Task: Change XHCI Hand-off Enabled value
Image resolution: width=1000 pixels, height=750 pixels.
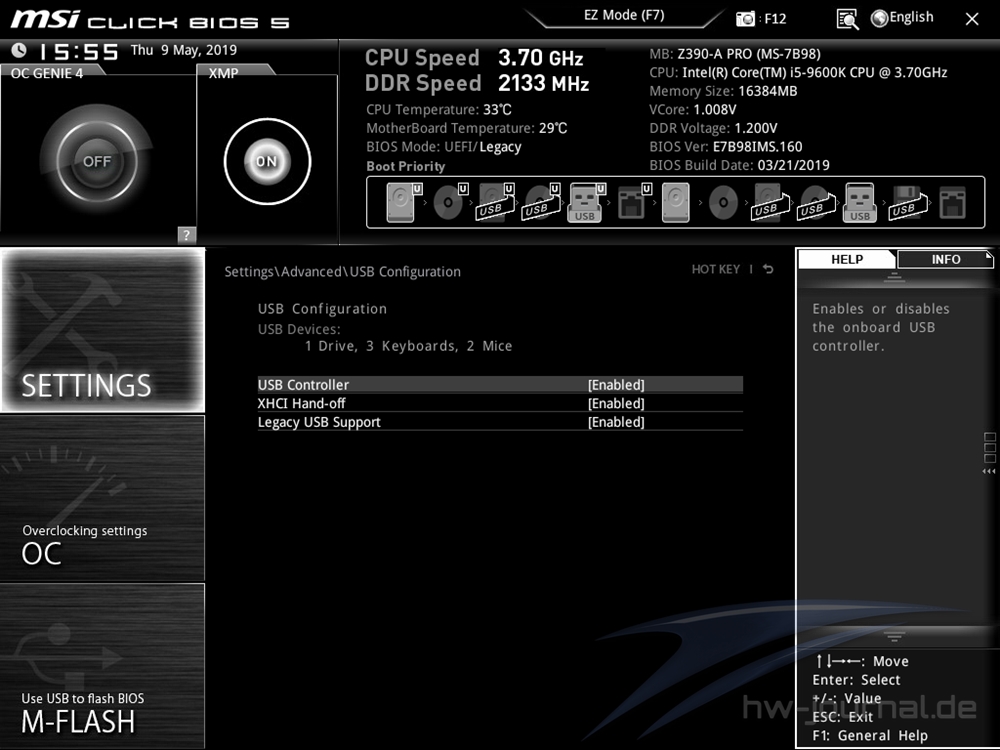Action: 616,403
